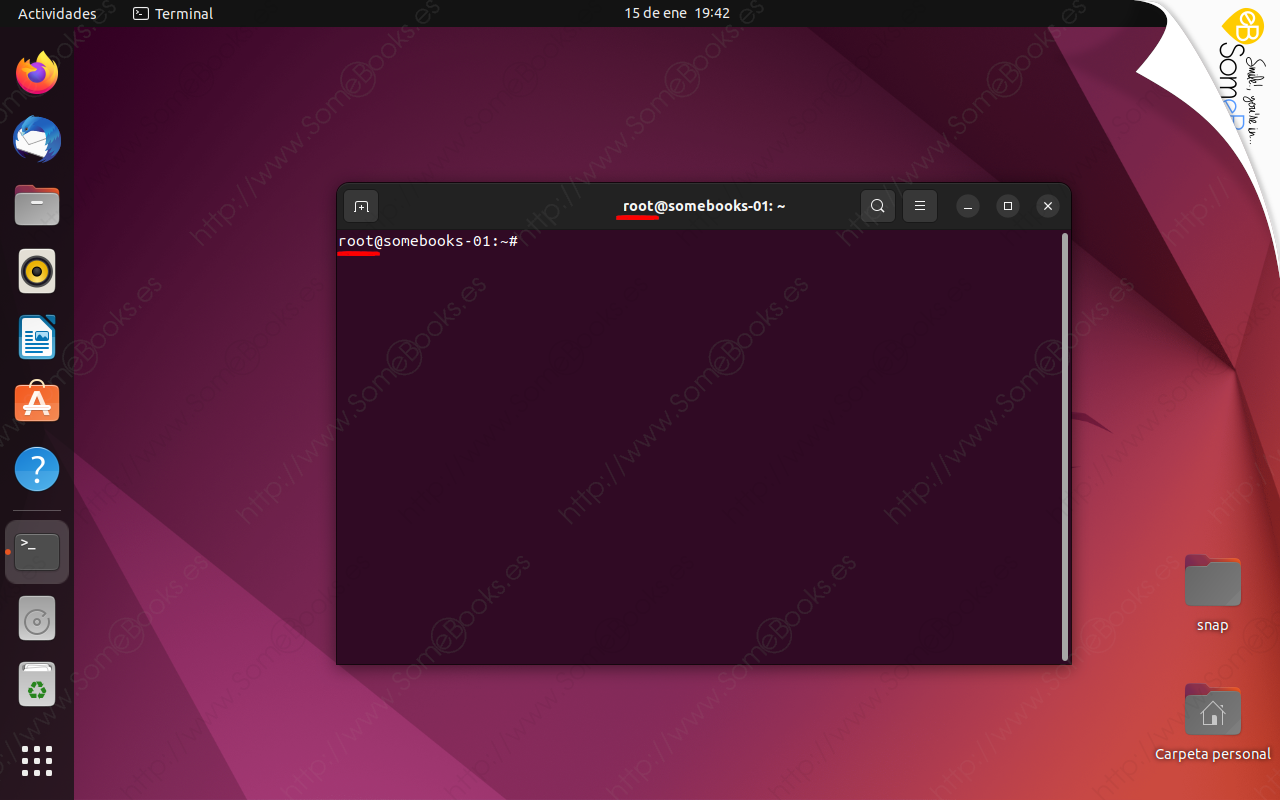
Task: Open the Files application icon
Action: click(36, 205)
